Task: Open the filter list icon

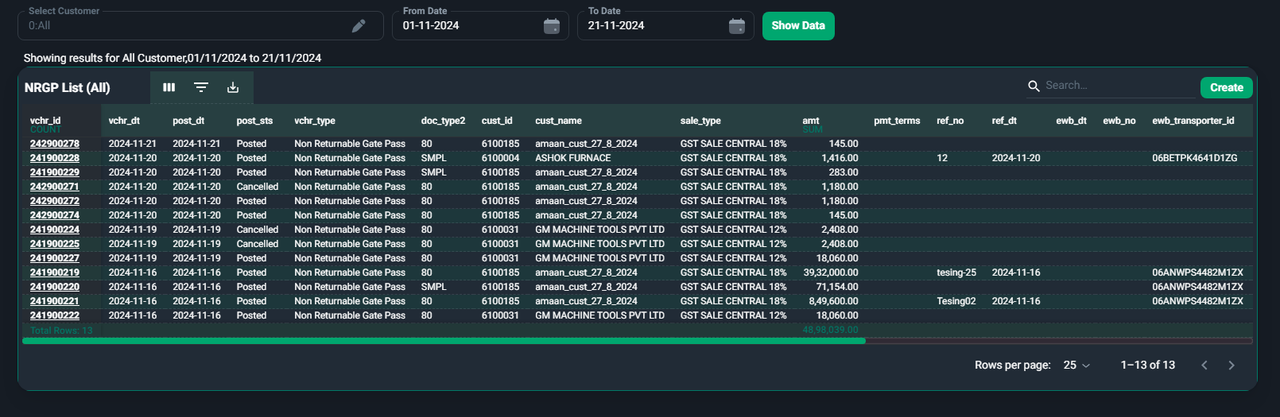Action: pyautogui.click(x=201, y=88)
